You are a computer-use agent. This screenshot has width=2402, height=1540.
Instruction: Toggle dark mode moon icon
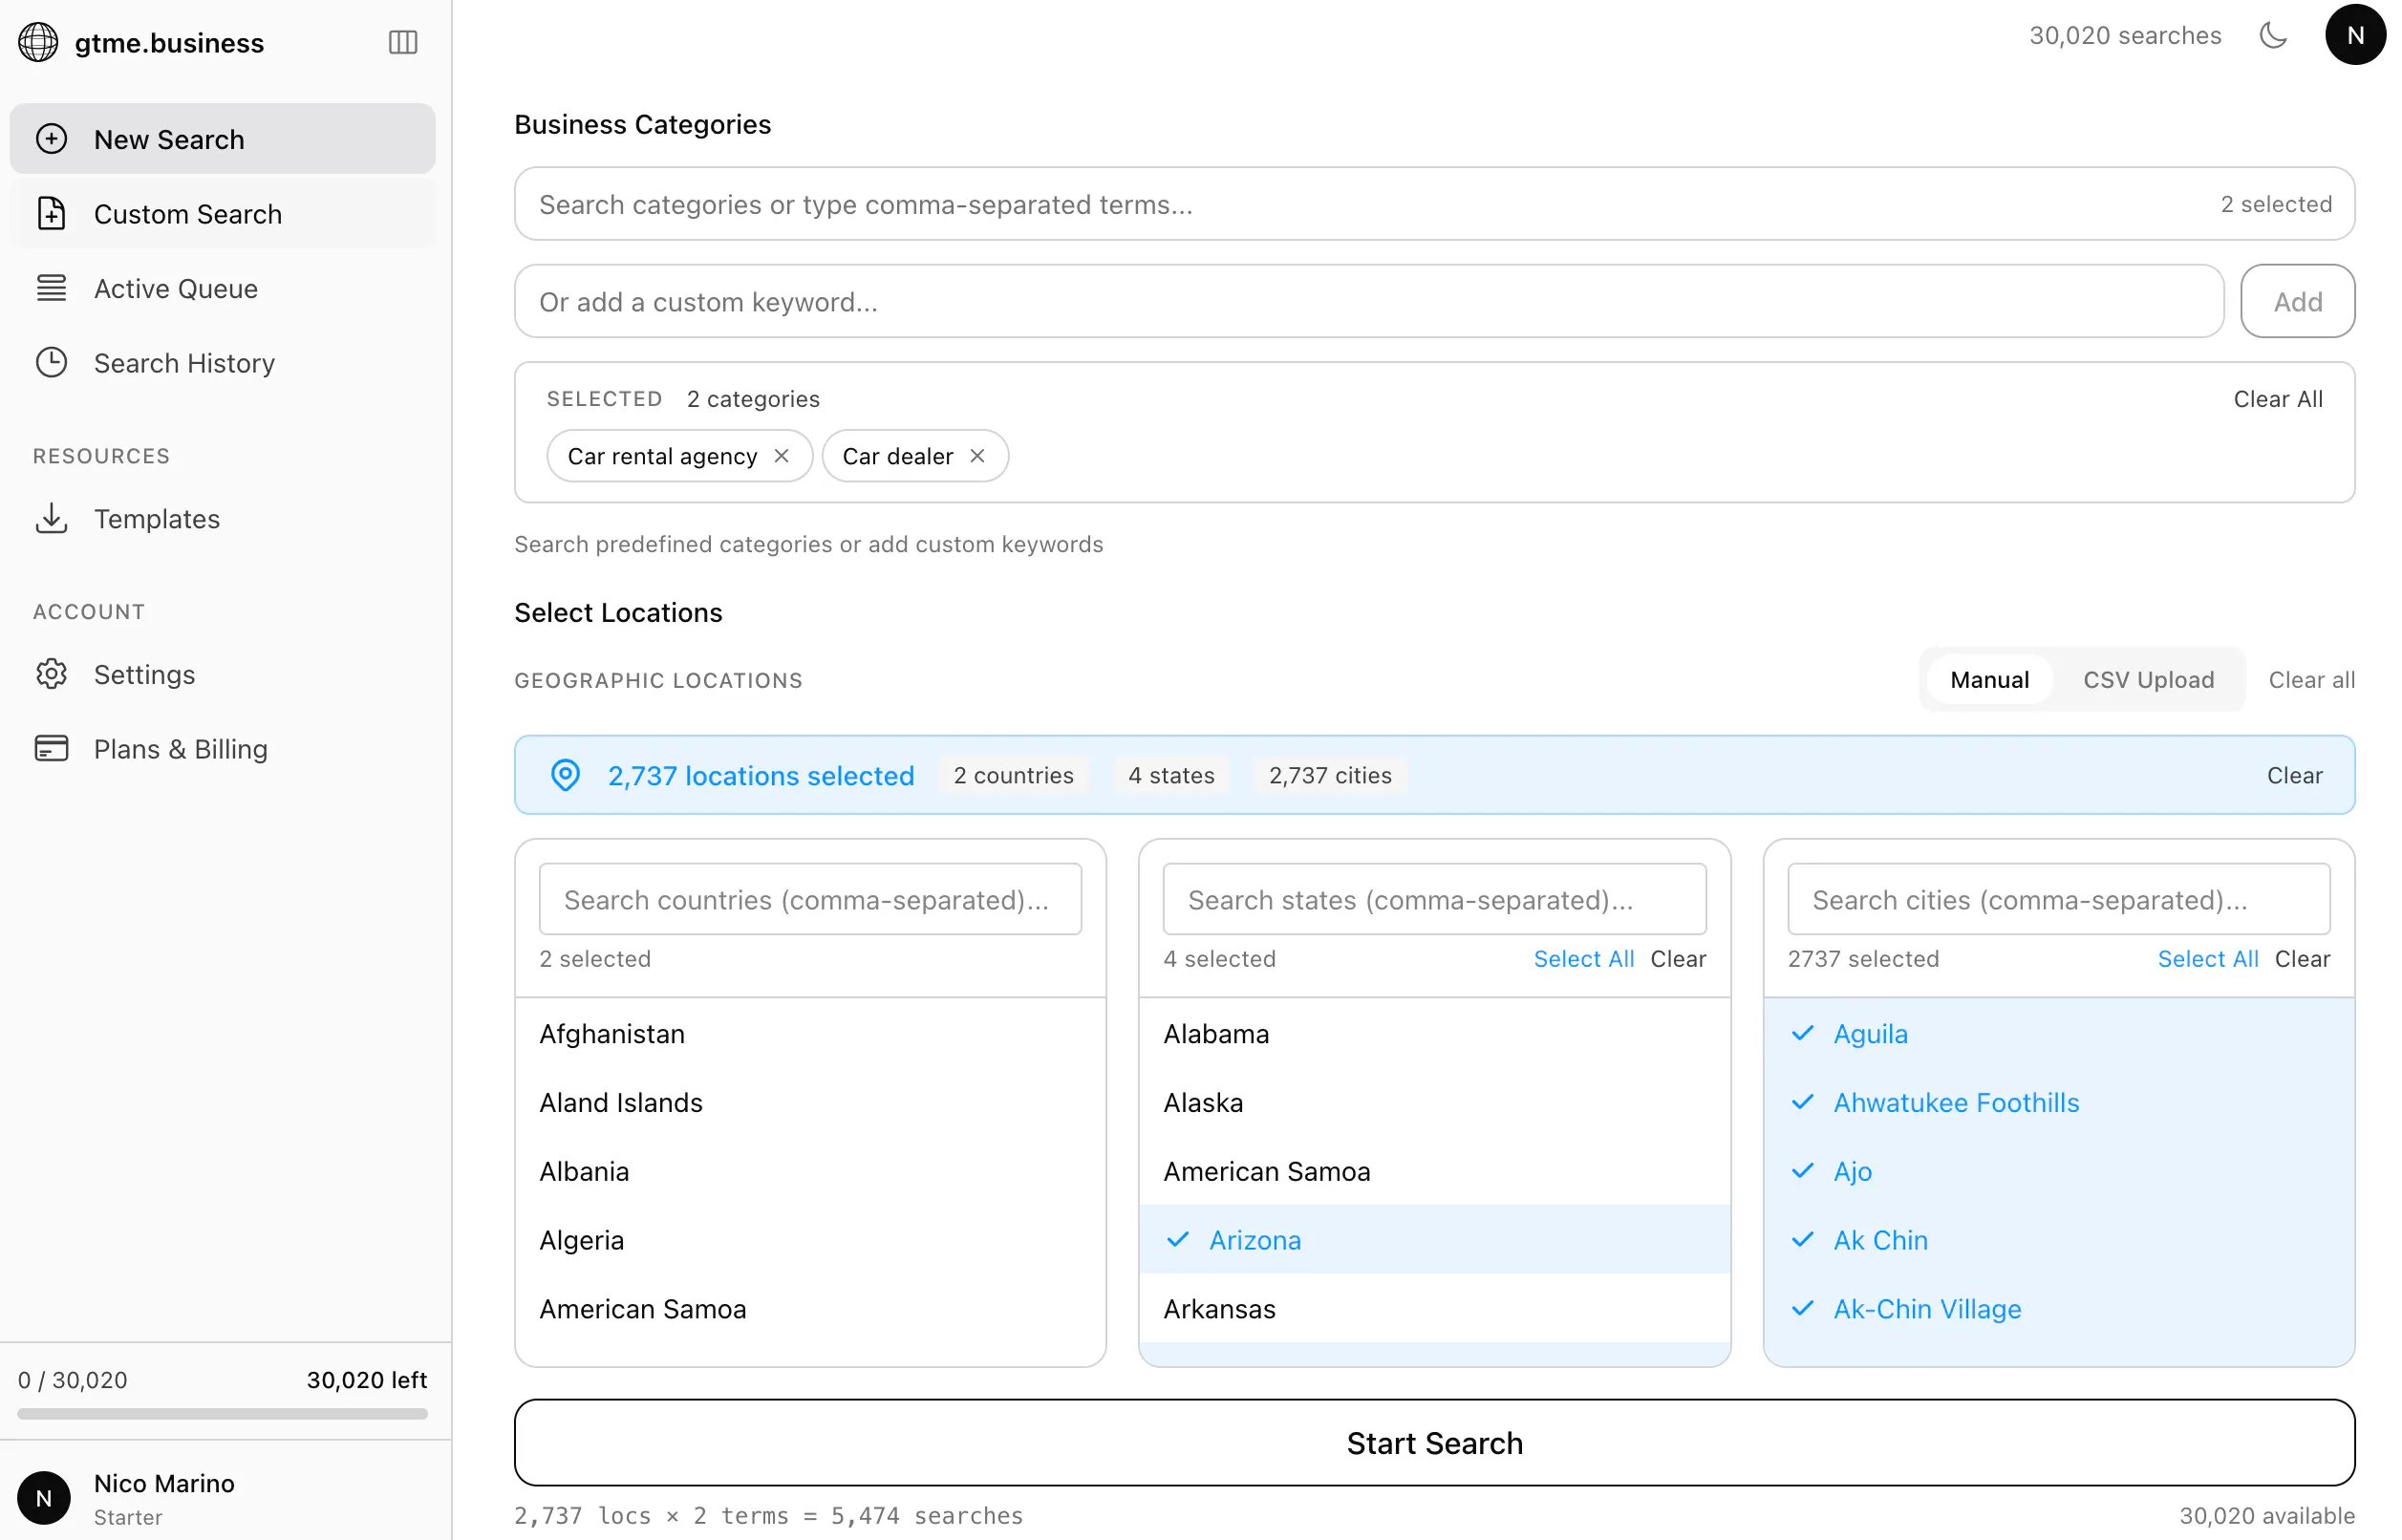(2273, 35)
